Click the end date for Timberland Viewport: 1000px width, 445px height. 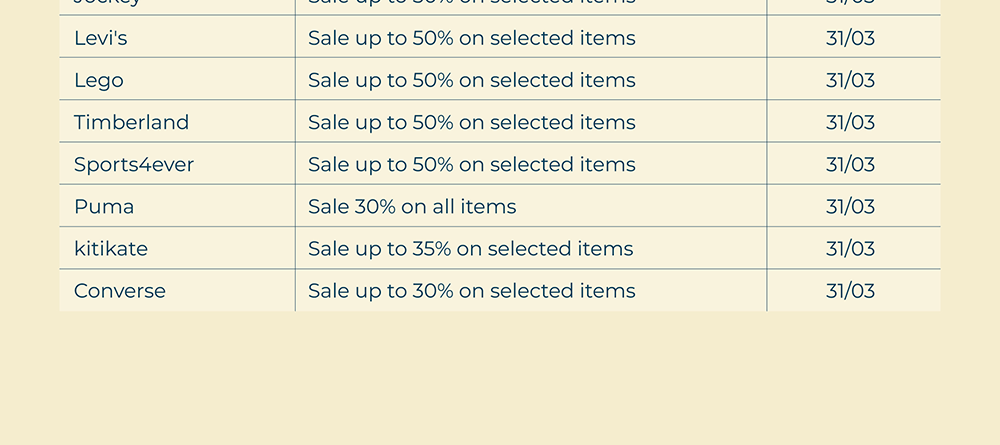(850, 122)
